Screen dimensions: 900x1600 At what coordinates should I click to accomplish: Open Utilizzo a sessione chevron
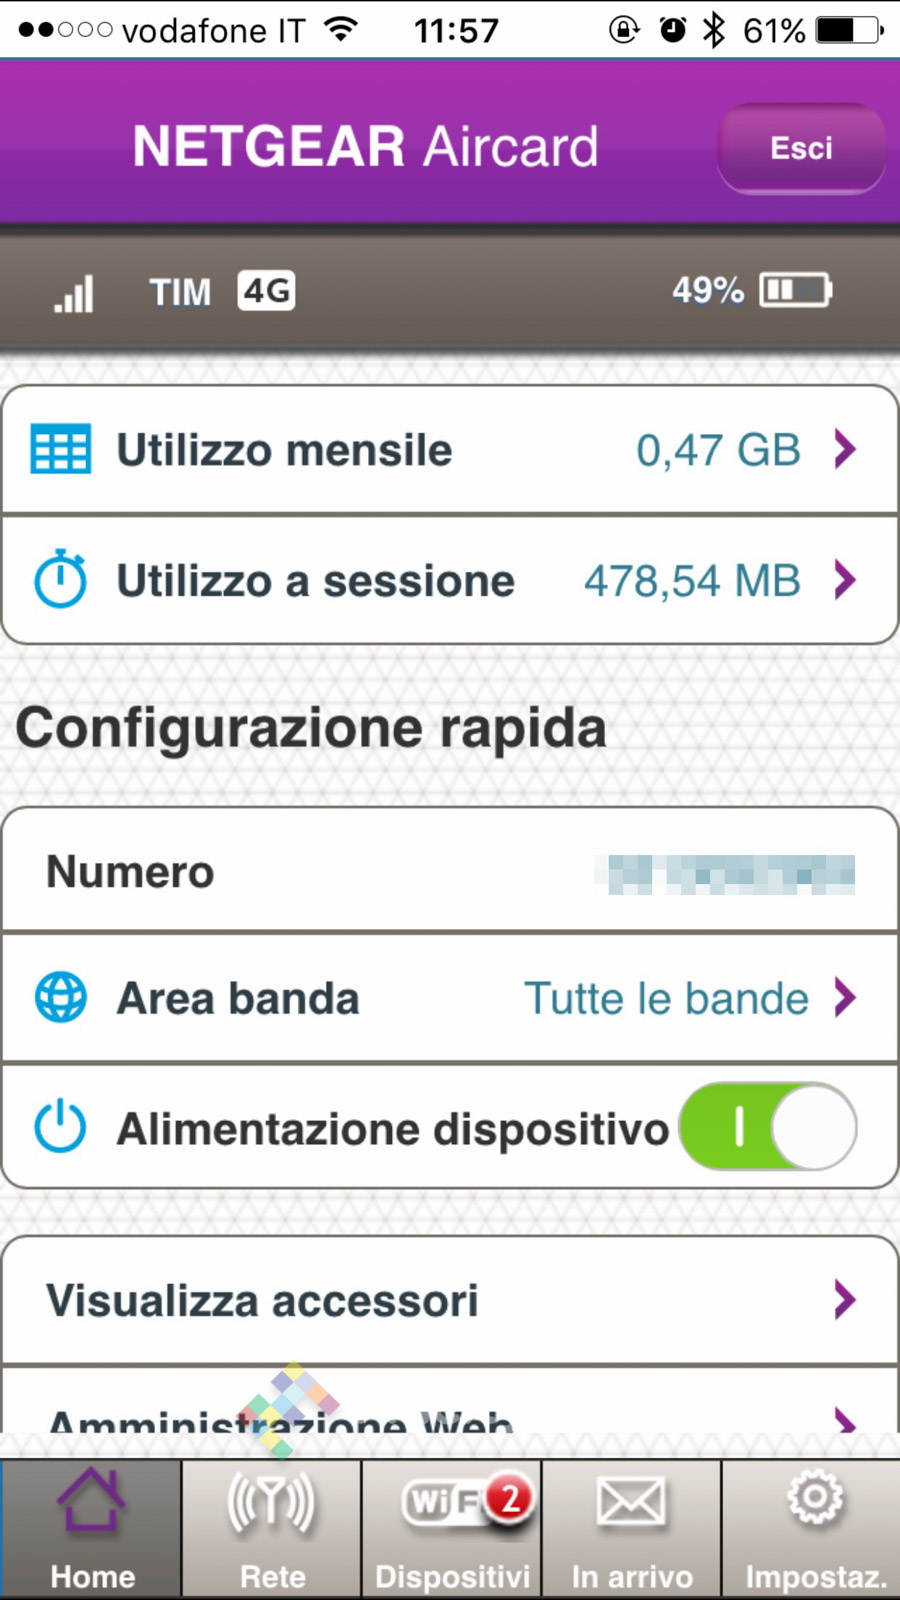845,579
